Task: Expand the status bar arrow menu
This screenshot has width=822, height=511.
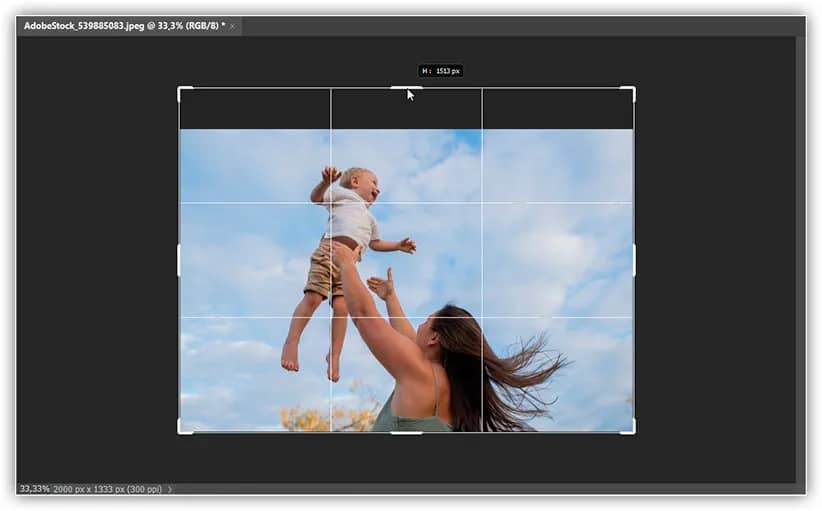Action: click(169, 489)
